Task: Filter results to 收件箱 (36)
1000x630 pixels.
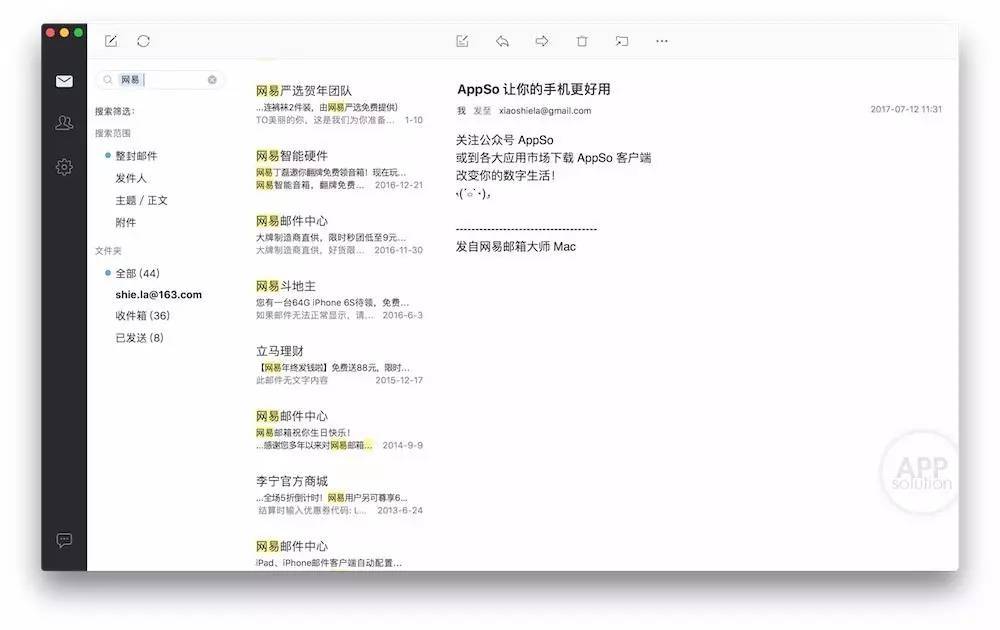Action: (x=142, y=316)
